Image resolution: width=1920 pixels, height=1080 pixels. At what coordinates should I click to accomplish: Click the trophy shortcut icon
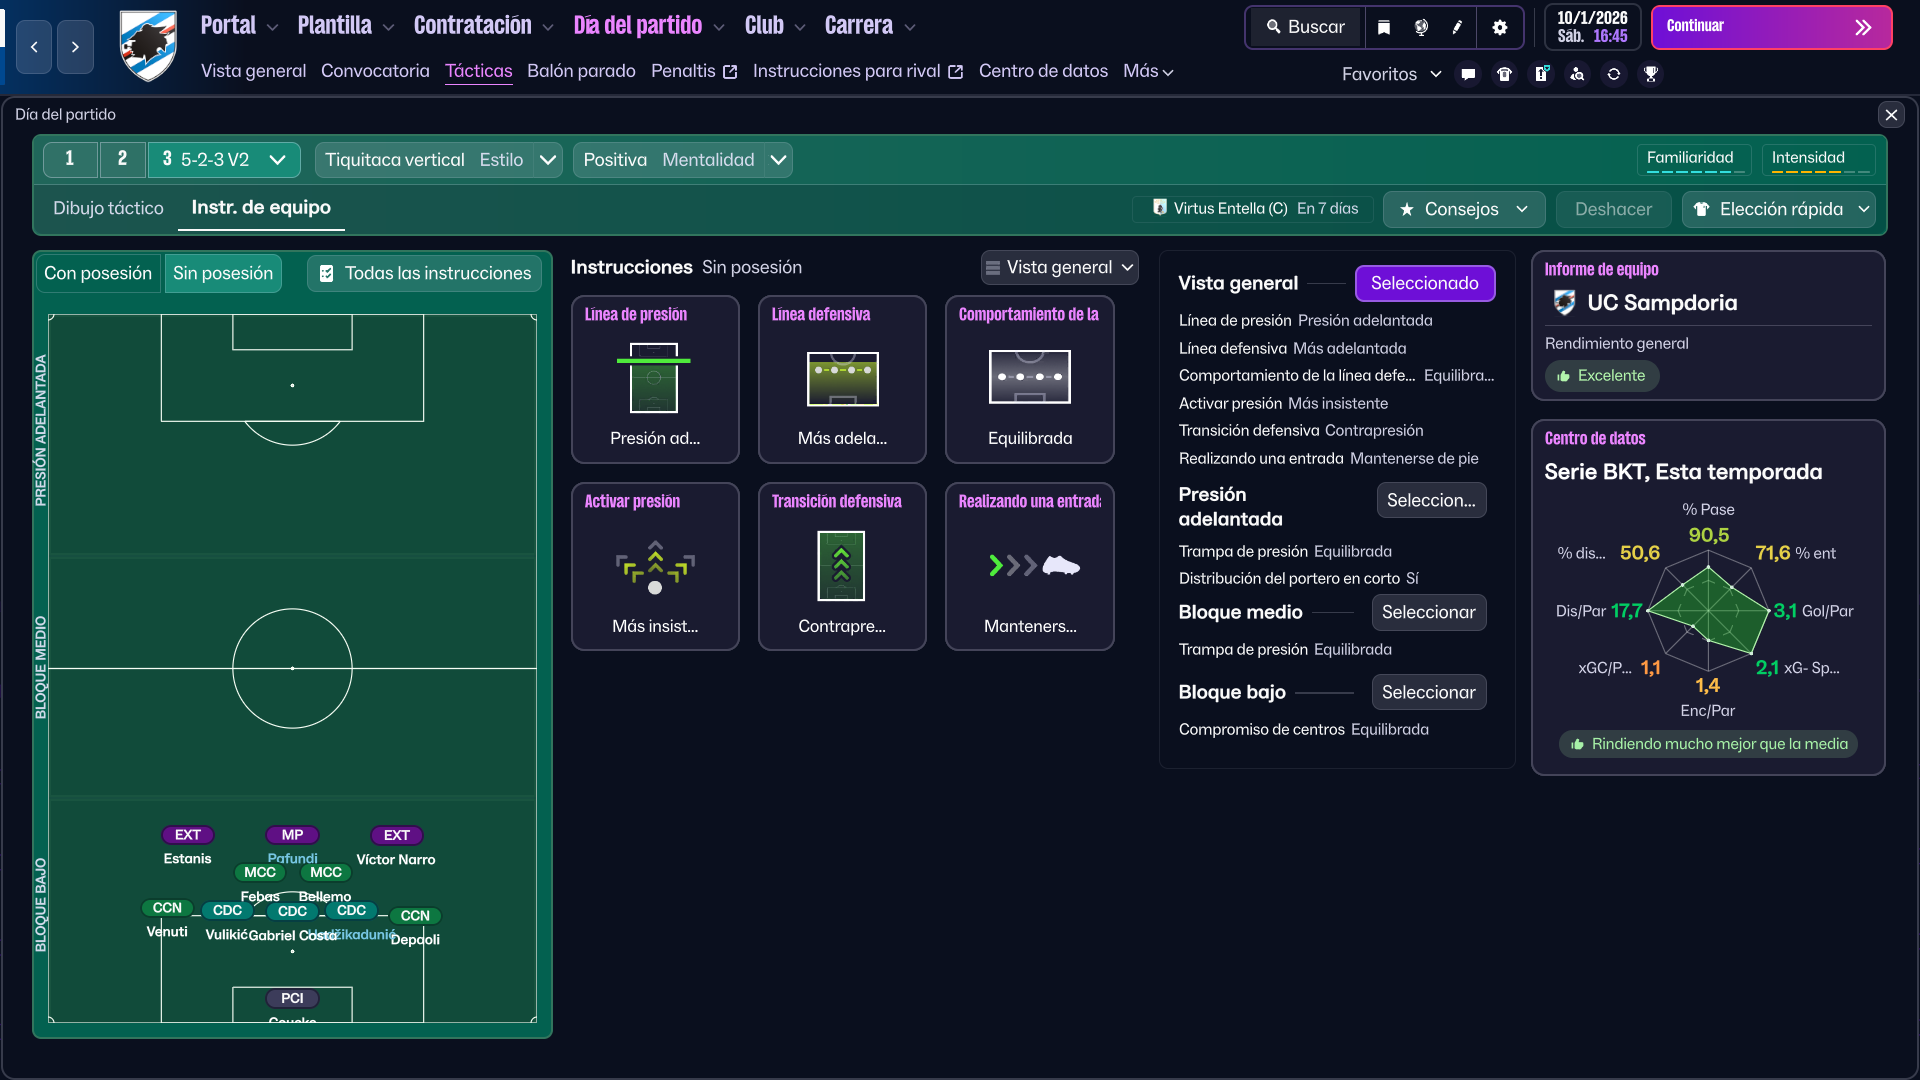point(1651,74)
